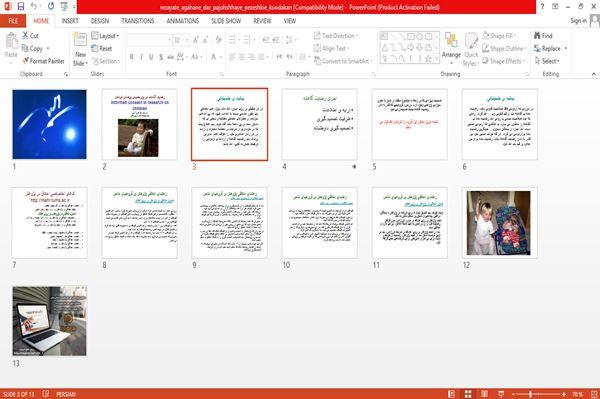Screen dimensions: 600x399
Task: Click the Format Painter tool
Action: point(43,61)
